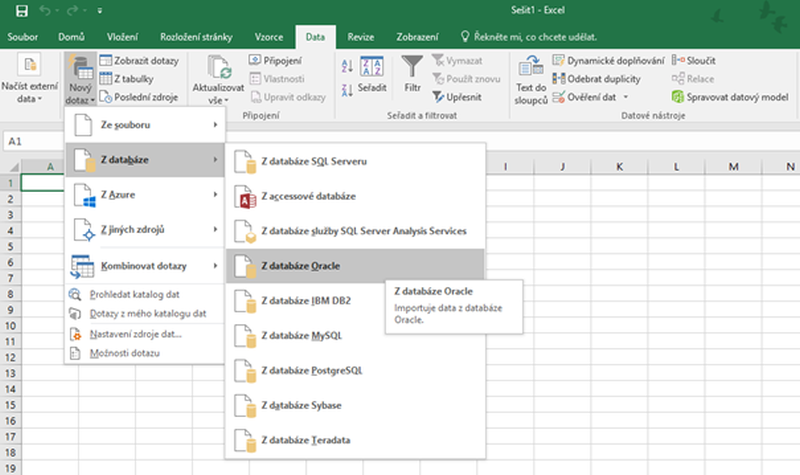Click Spravovat datový model
This screenshot has width=800, height=475.
coord(730,97)
